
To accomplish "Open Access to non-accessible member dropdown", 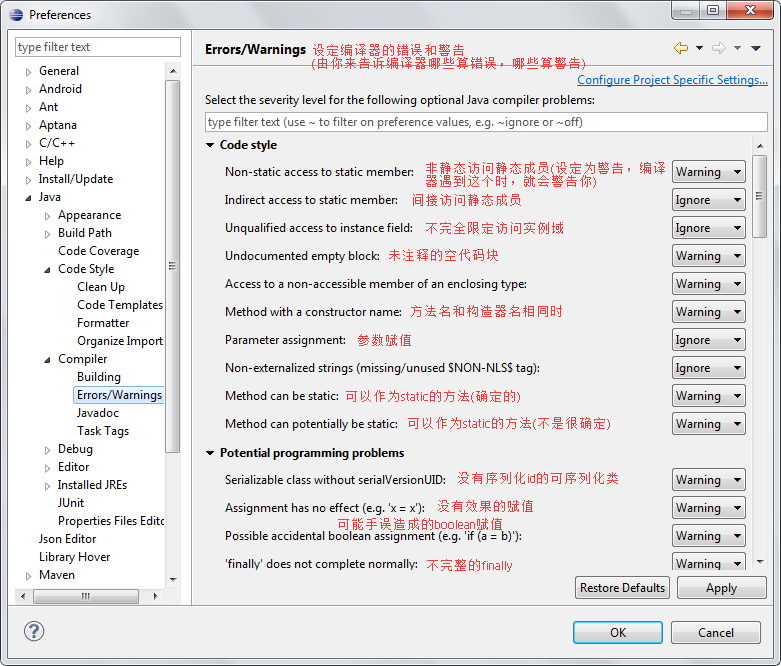I will coord(708,284).
